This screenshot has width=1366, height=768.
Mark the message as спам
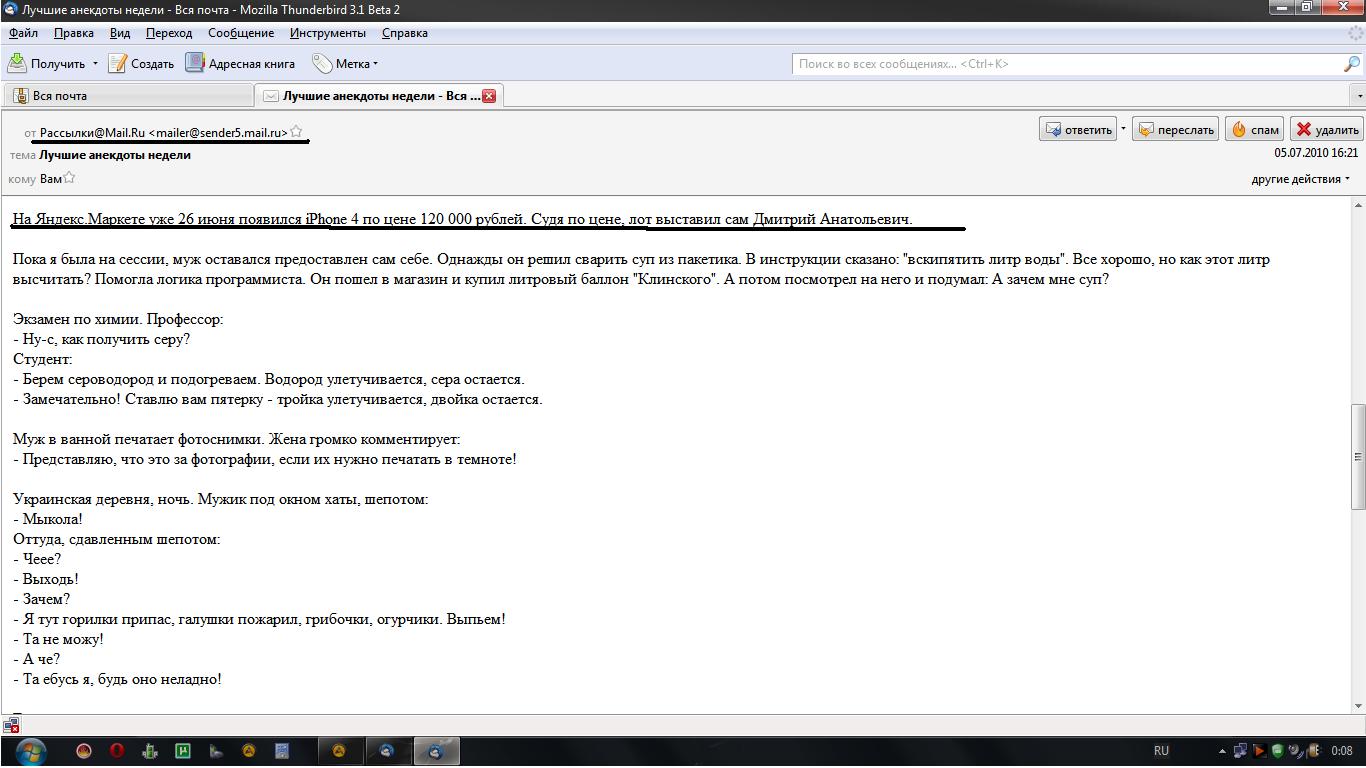(1255, 129)
